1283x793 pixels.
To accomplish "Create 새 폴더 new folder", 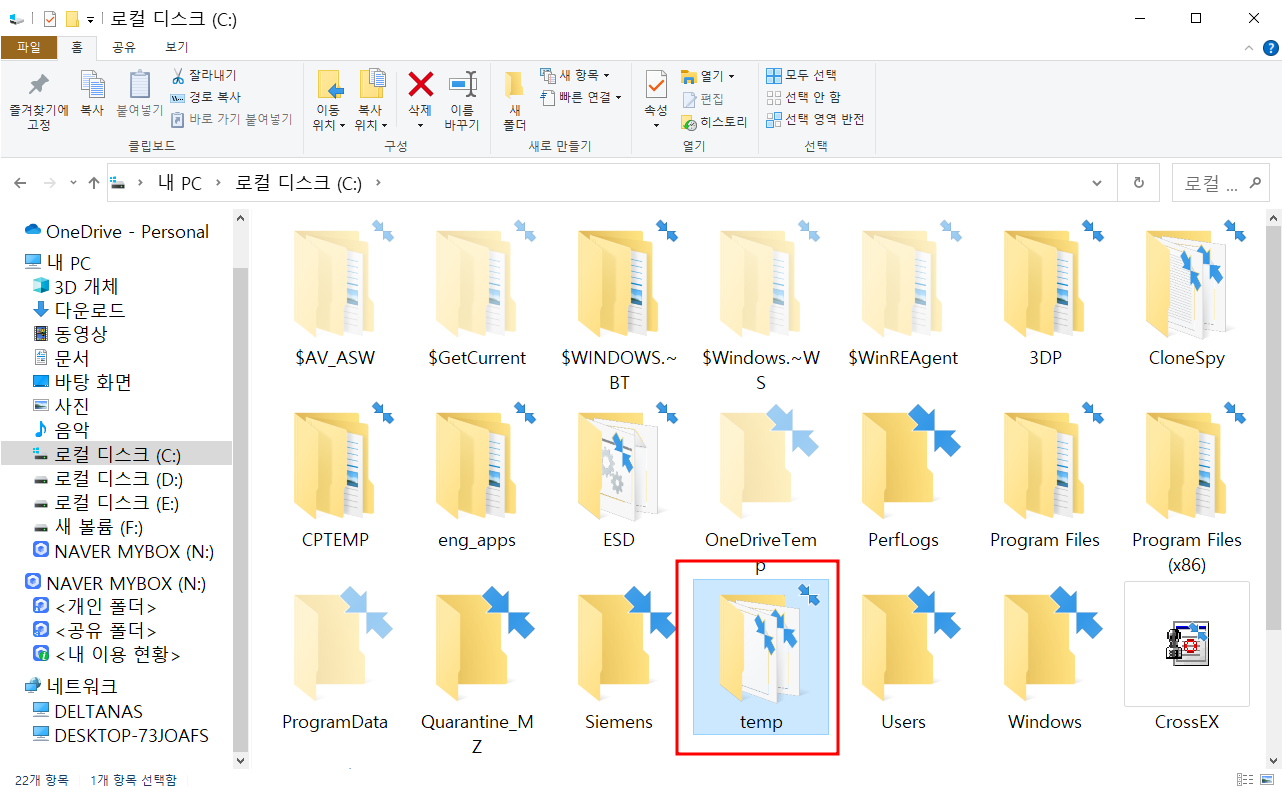I will click(514, 101).
